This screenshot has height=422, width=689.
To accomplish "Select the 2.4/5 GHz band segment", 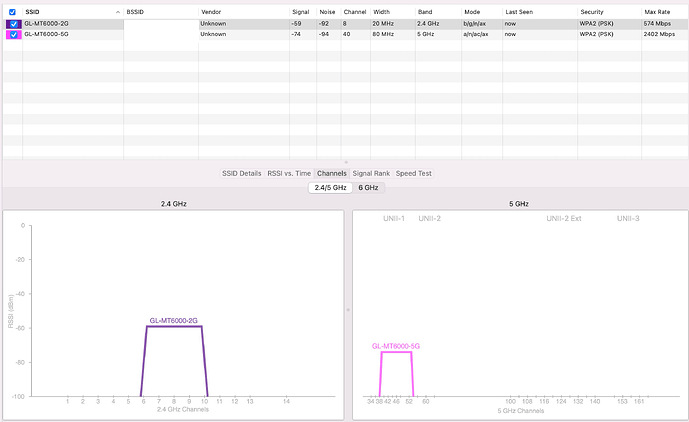I will tap(330, 188).
